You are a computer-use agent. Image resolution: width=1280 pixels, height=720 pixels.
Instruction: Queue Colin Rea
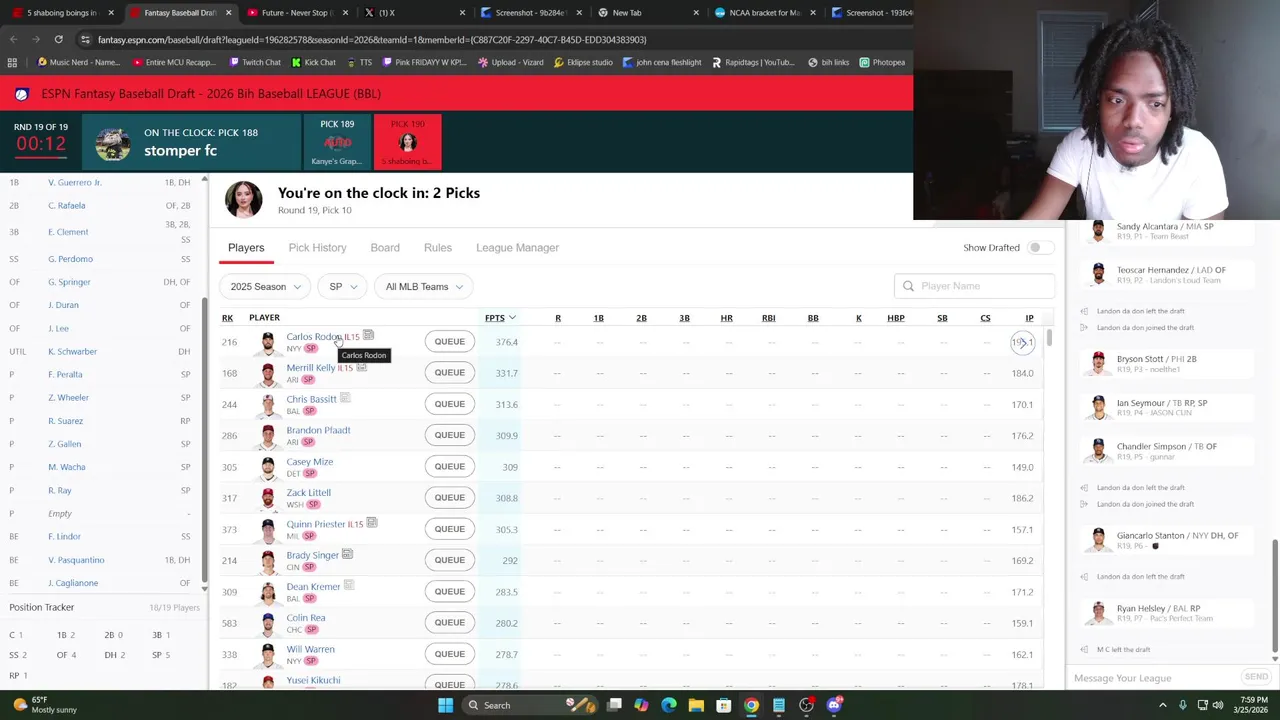[x=449, y=623]
